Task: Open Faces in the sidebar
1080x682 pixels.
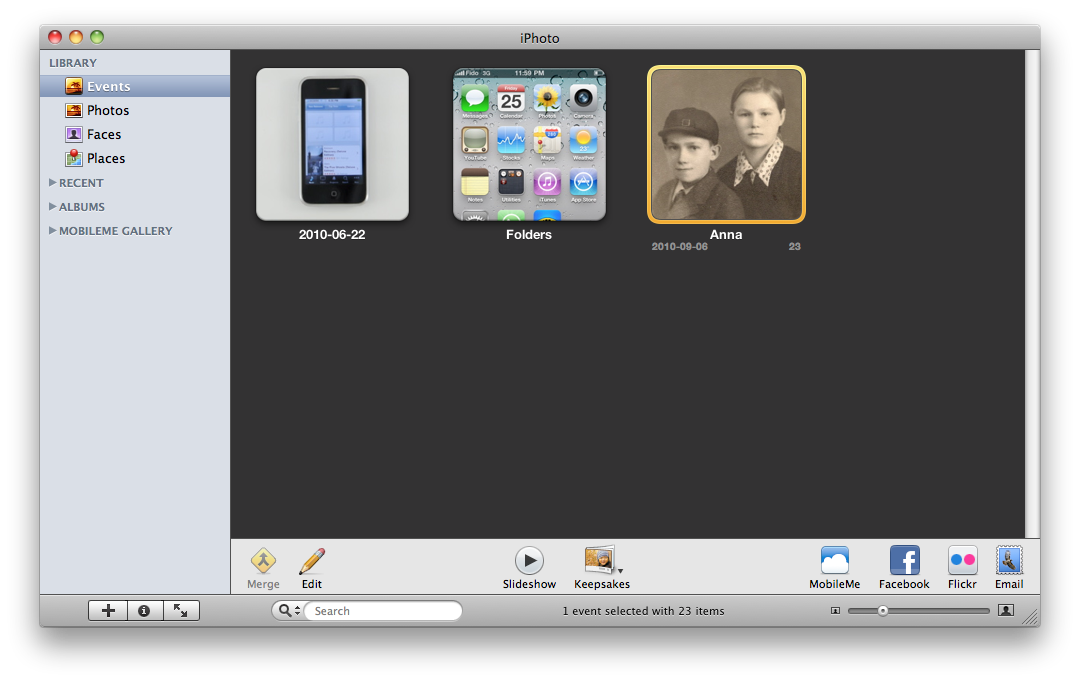Action: [104, 135]
